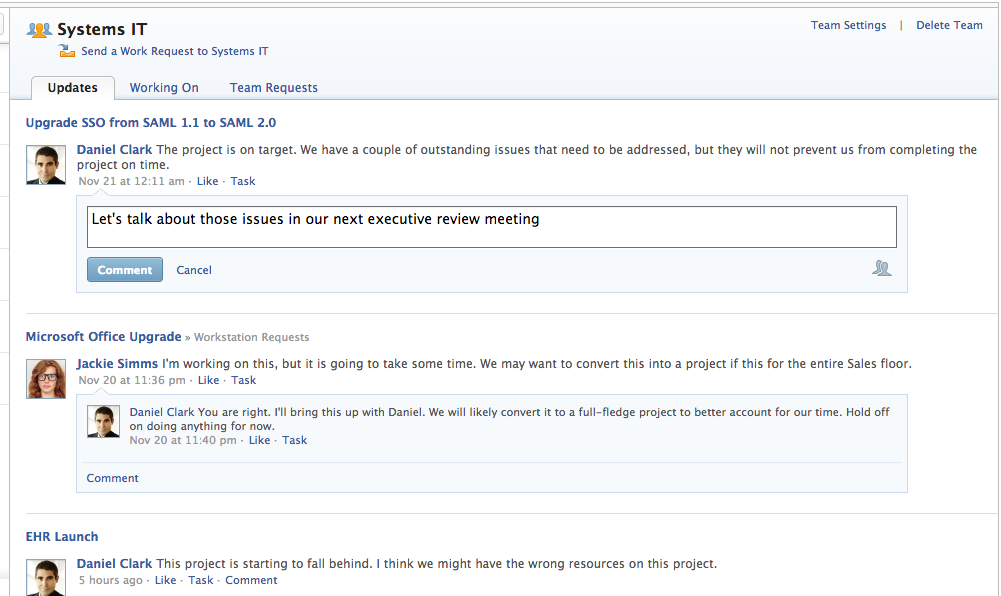Select the Updates tab
The image size is (1001, 596).
73,88
